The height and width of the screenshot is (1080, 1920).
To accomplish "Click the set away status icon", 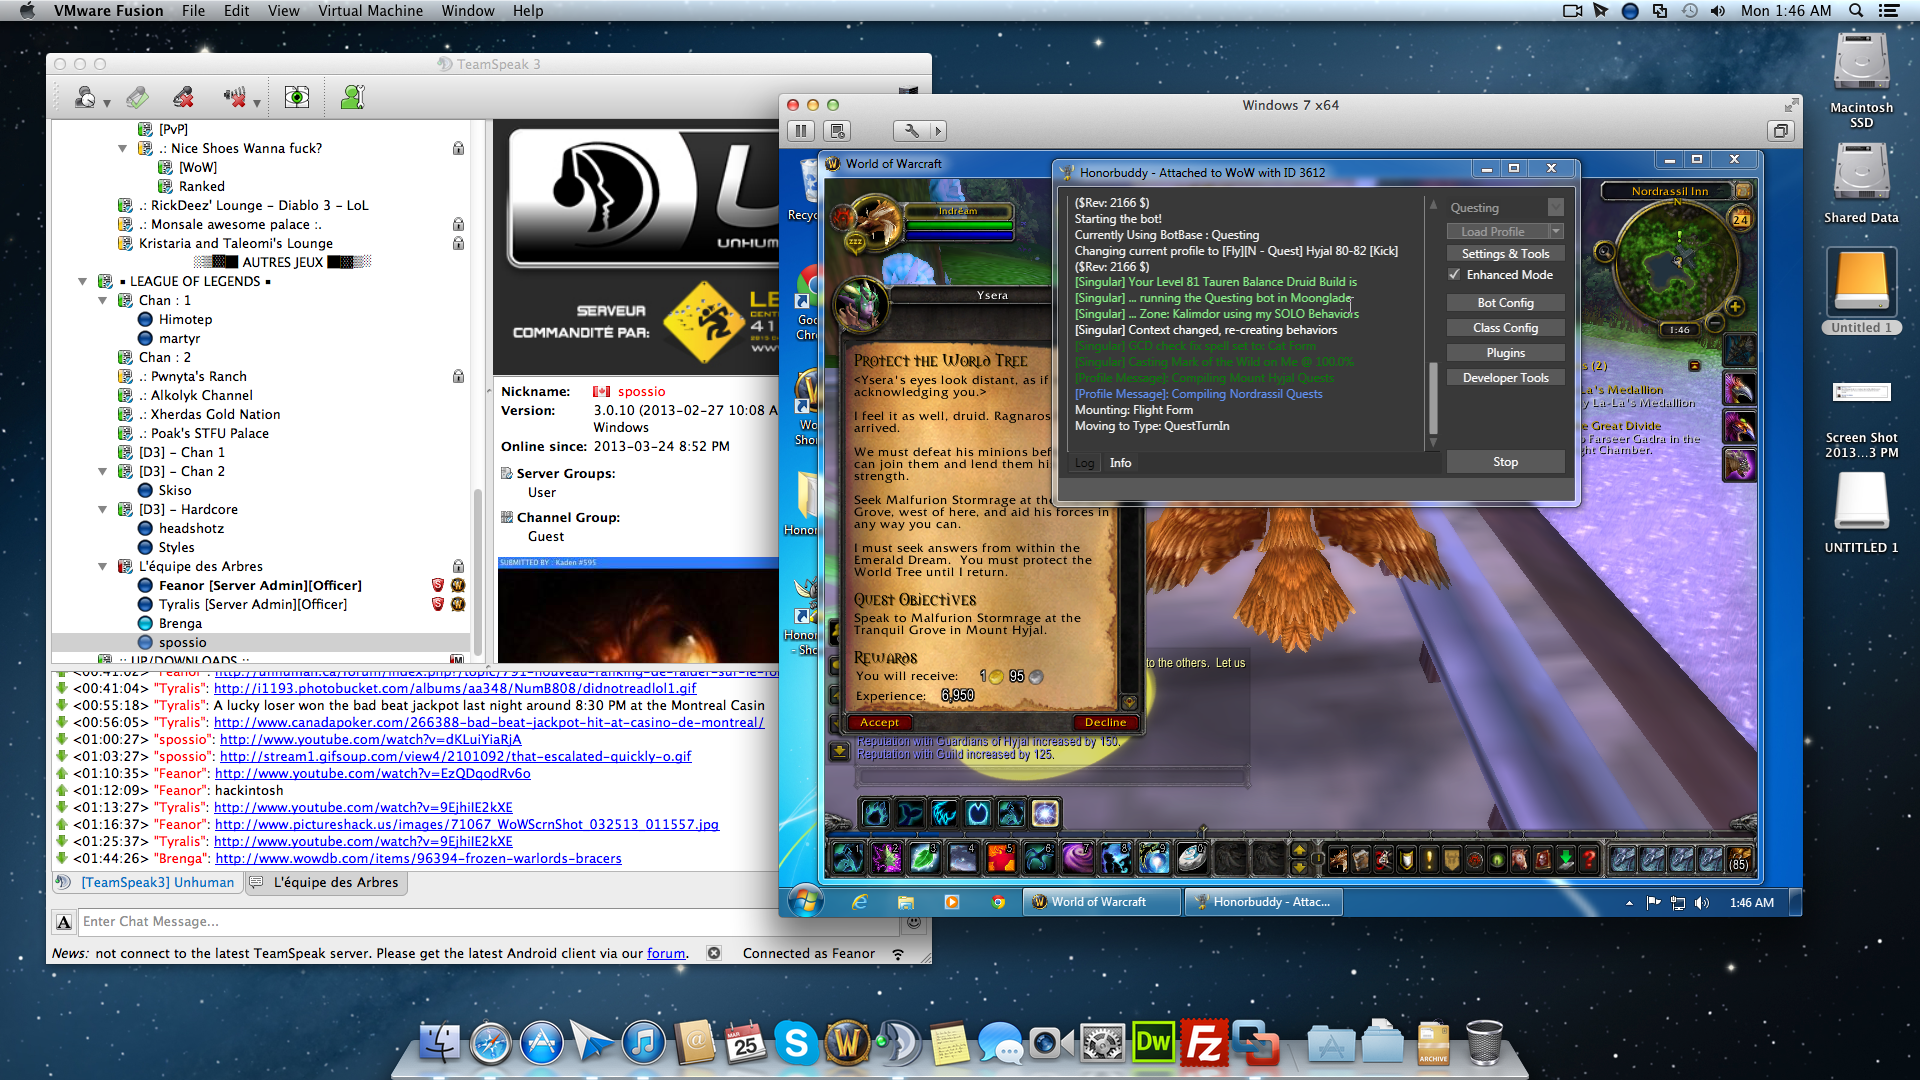I will point(85,97).
